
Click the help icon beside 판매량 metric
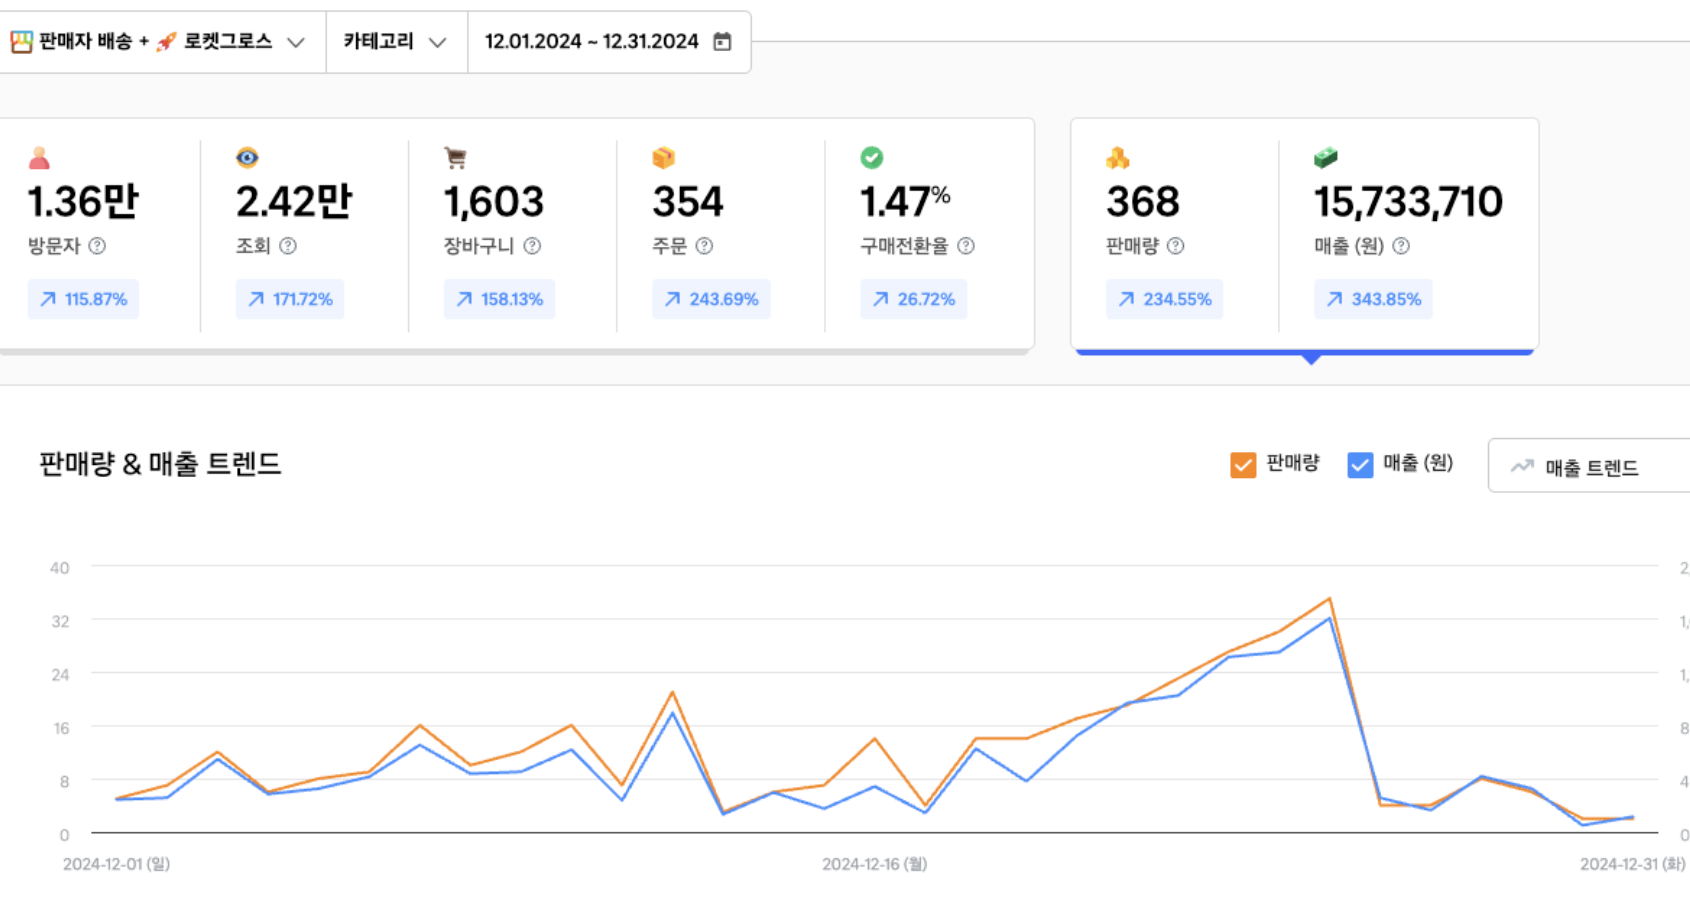pos(1176,246)
